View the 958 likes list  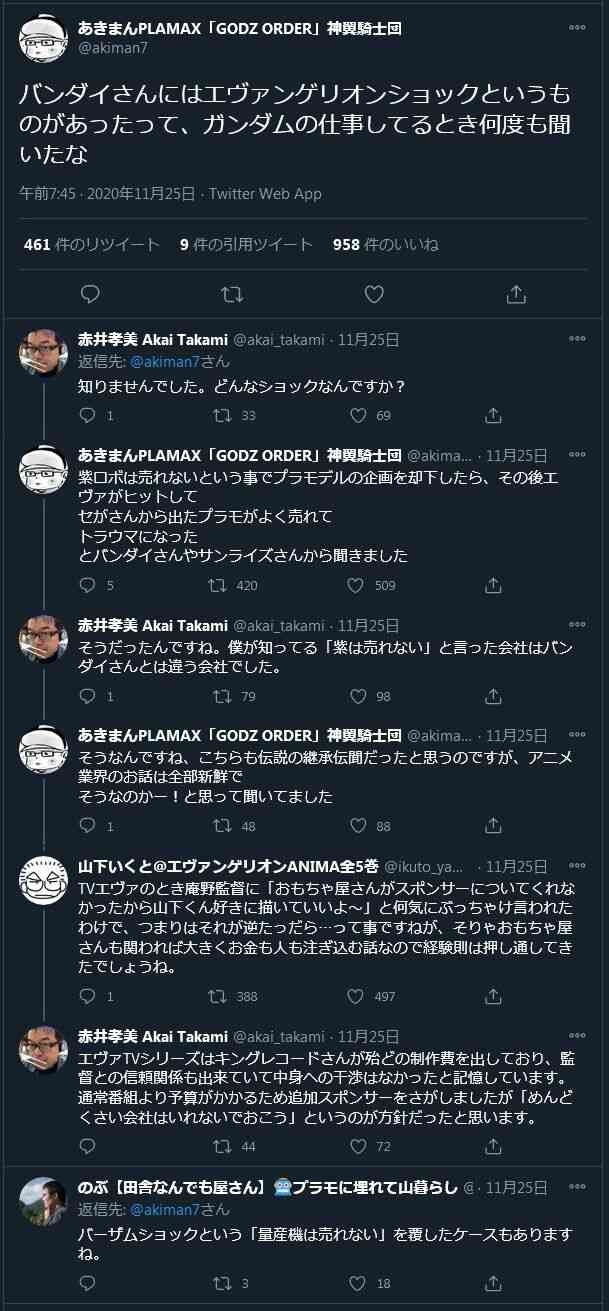(385, 244)
